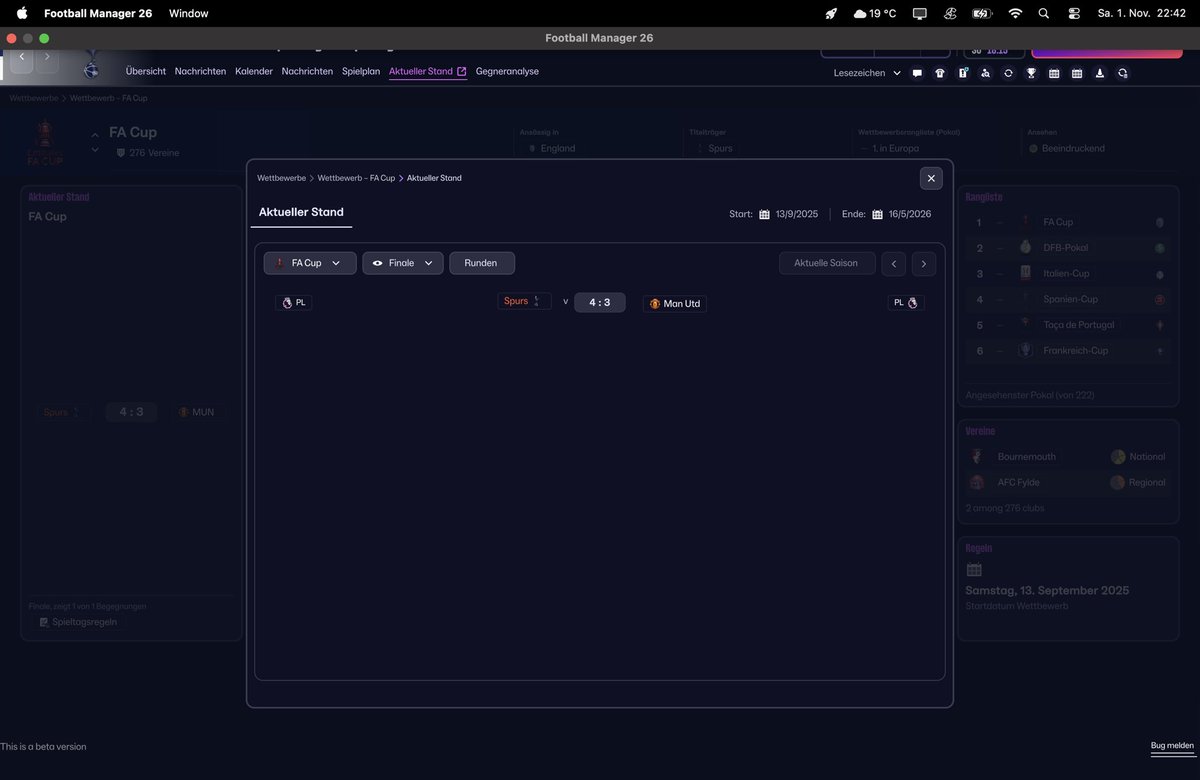Select Spurs team in the final
1200x780 pixels.
(x=524, y=301)
